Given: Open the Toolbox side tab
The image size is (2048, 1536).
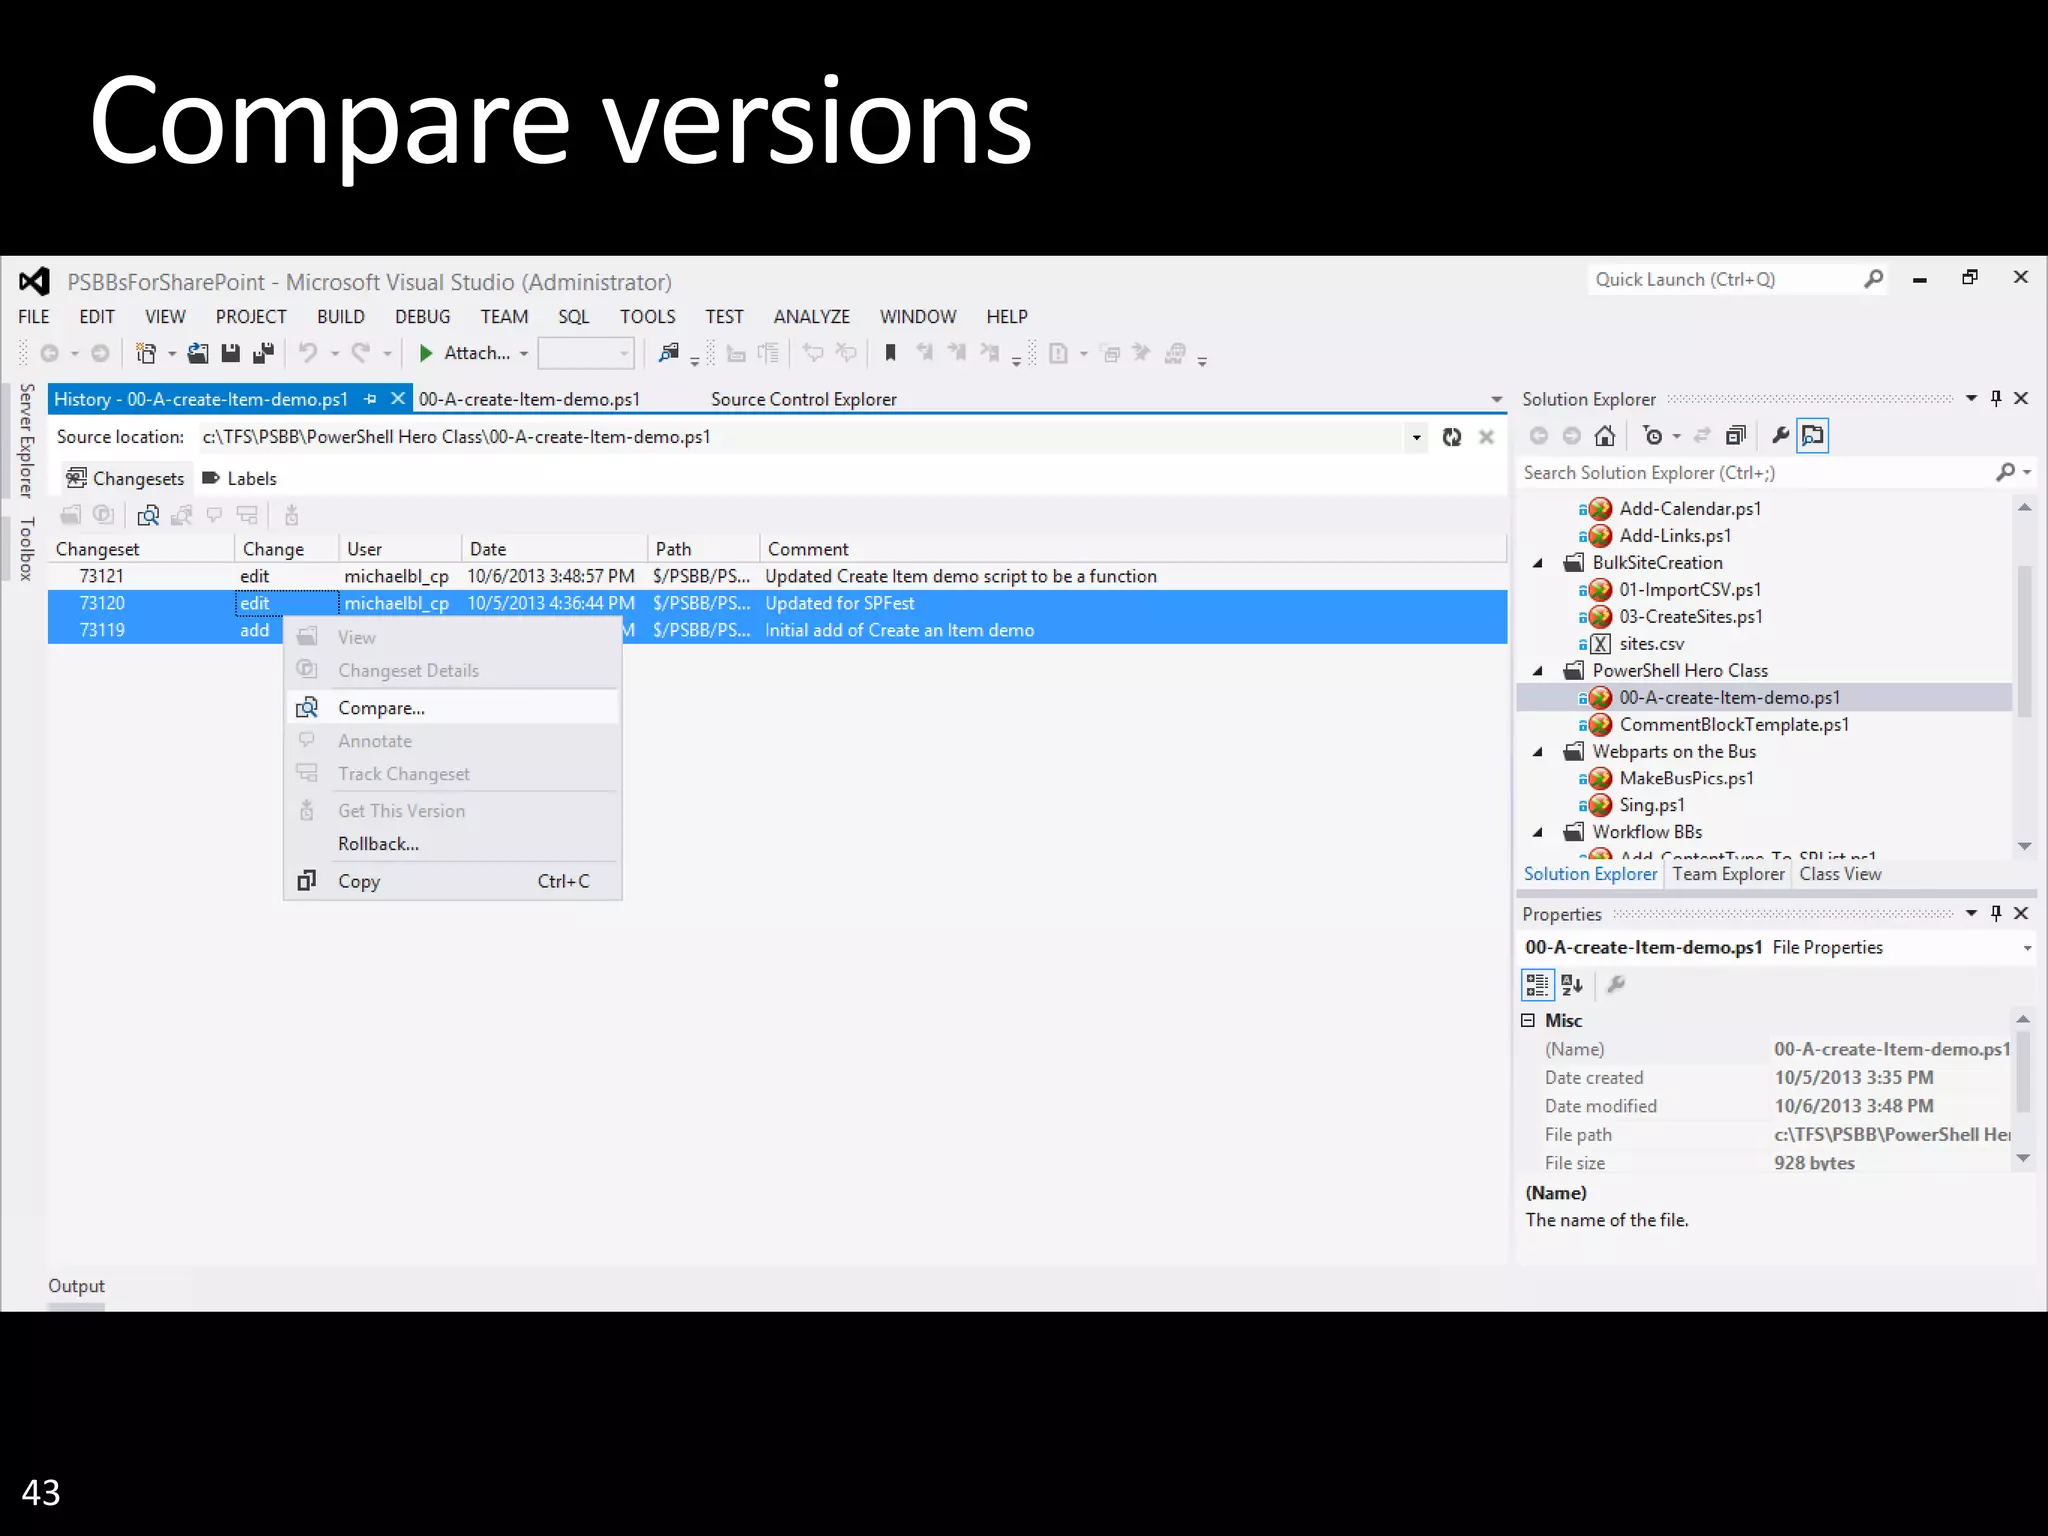Looking at the screenshot, I should point(27,548).
